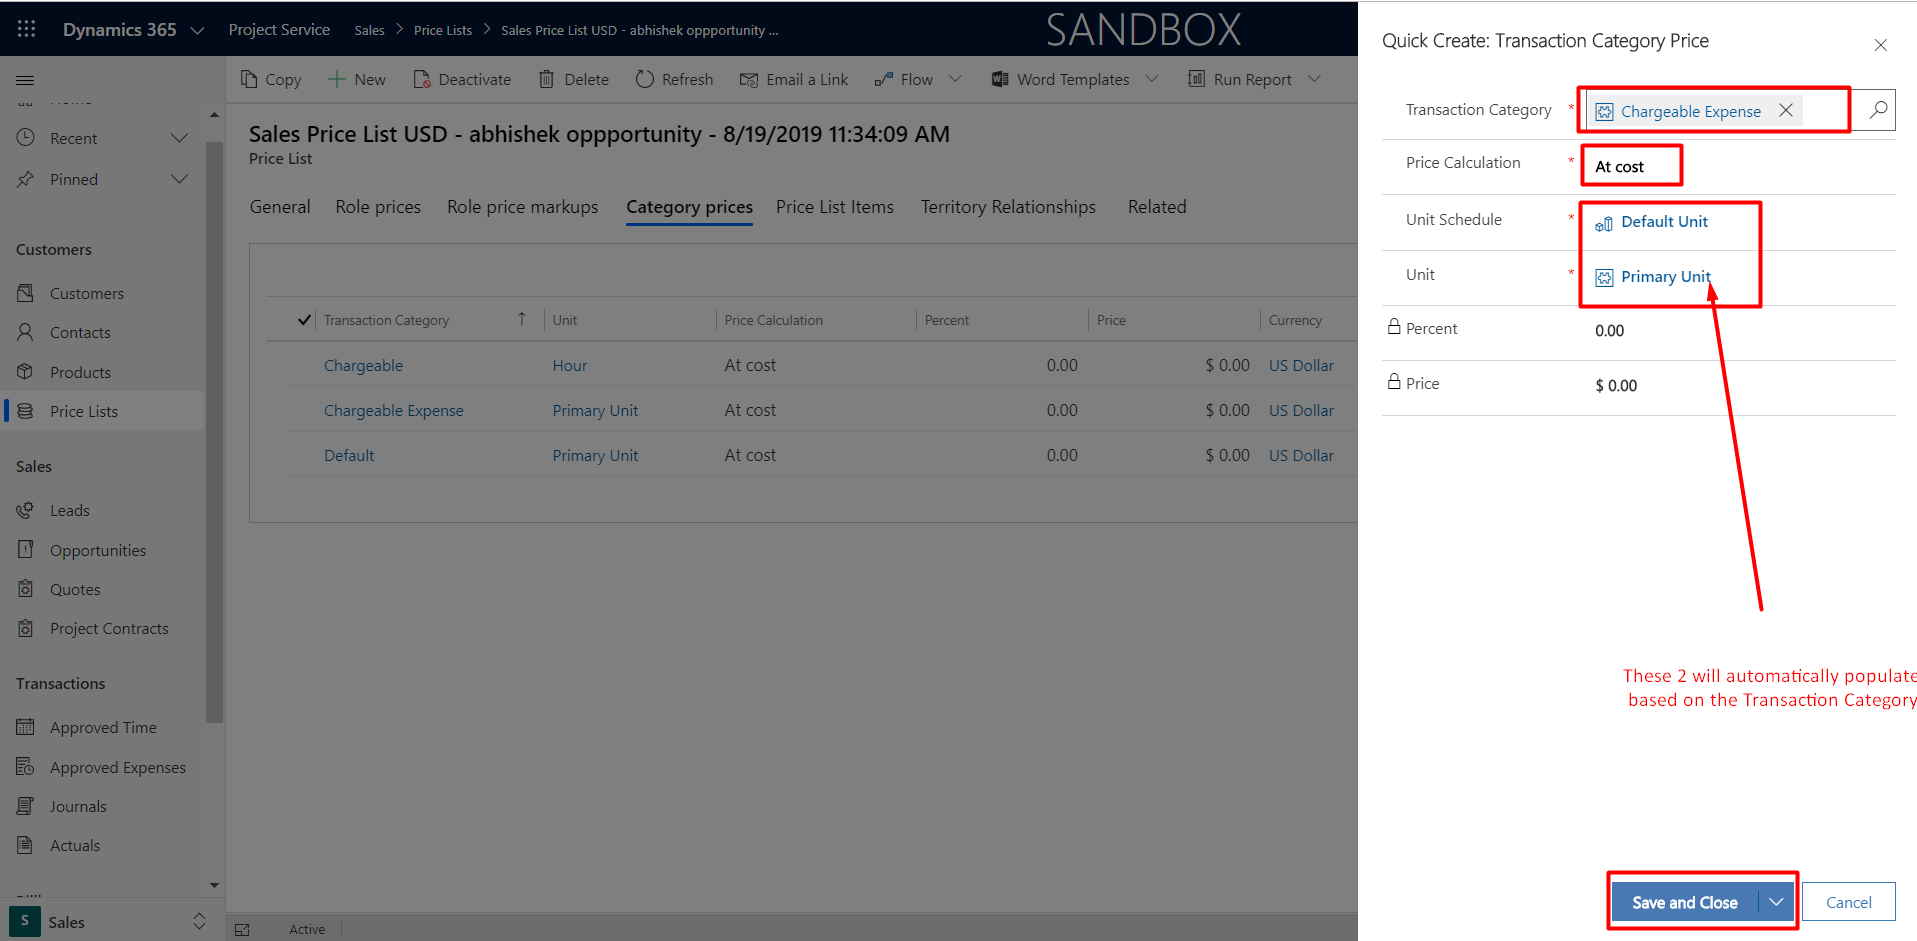Click the Email a Link command
Viewport: 1917px width, 941px height.
coord(794,79)
